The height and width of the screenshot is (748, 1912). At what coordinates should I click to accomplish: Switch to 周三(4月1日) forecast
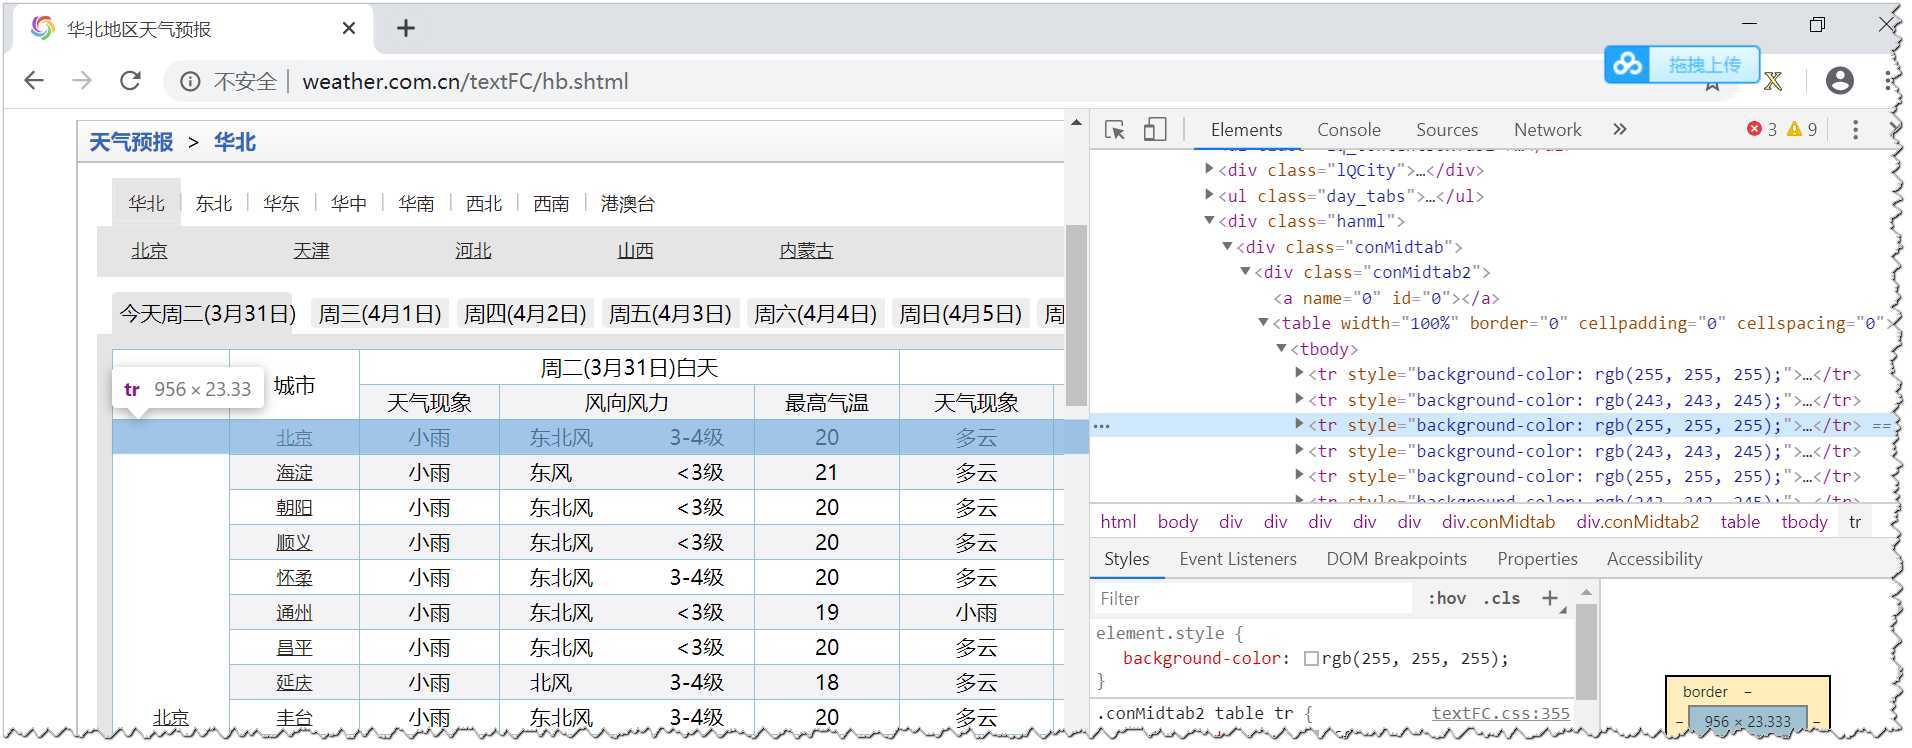point(380,314)
